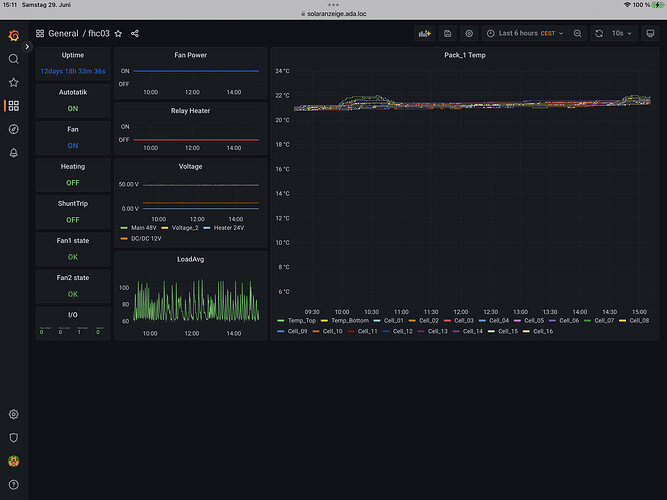The image size is (667, 500).
Task: Open the search dashboards icon
Action: [14, 59]
